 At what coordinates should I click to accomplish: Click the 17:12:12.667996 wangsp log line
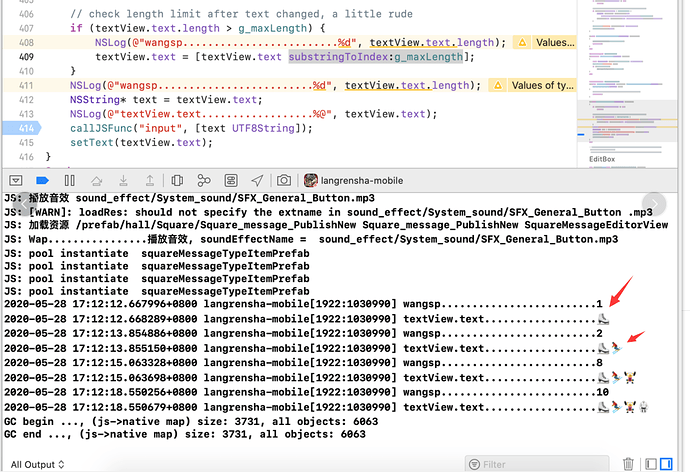[303, 304]
